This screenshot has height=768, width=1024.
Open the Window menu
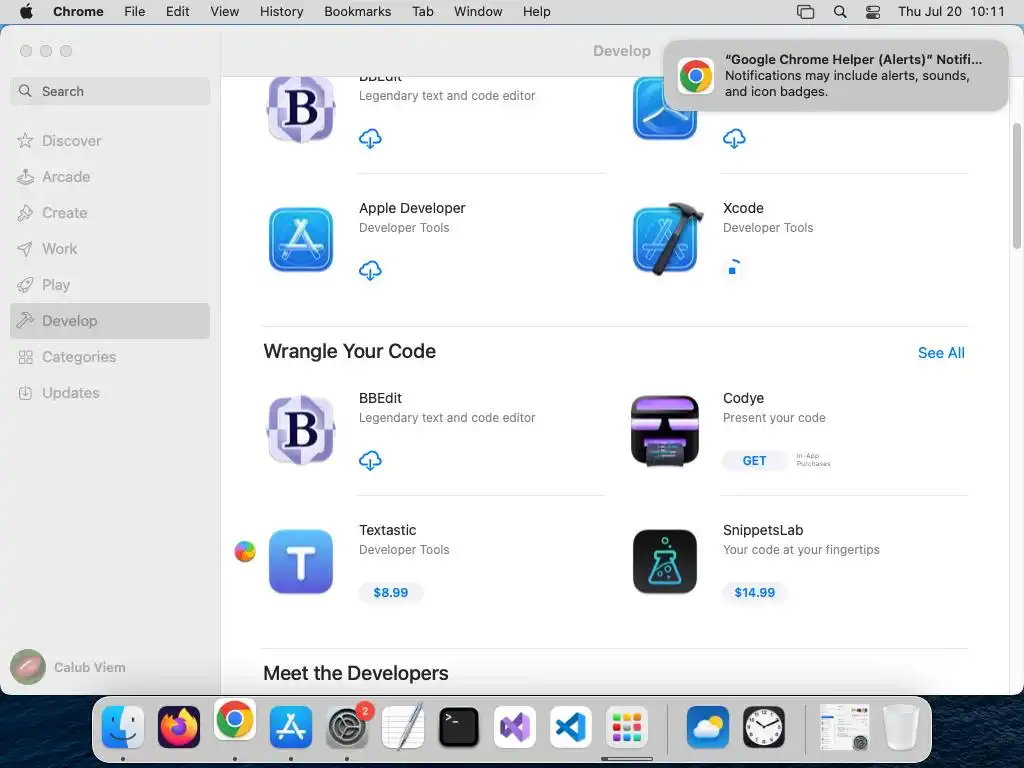point(478,12)
